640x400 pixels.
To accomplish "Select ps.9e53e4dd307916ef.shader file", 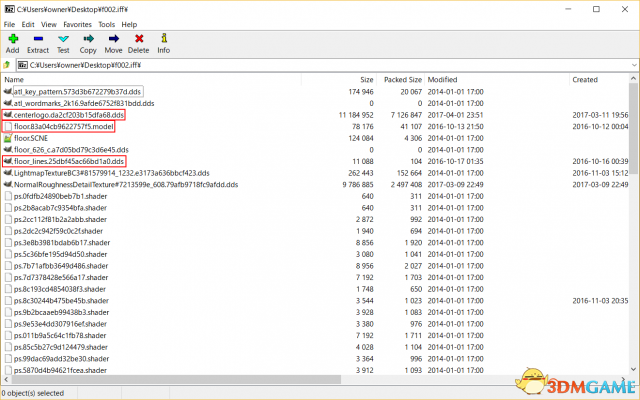I will (x=60, y=324).
